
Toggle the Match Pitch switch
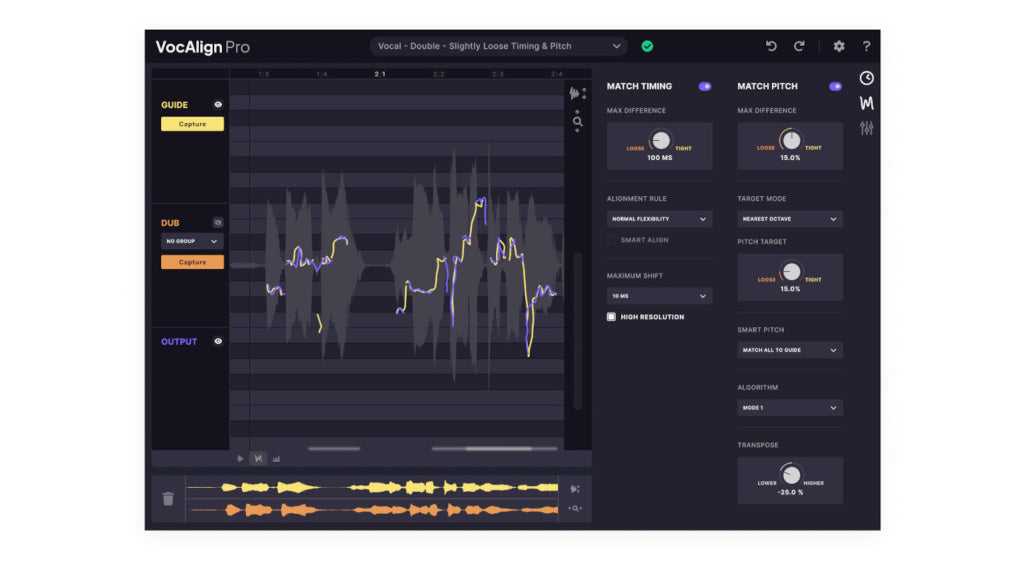[x=835, y=87]
